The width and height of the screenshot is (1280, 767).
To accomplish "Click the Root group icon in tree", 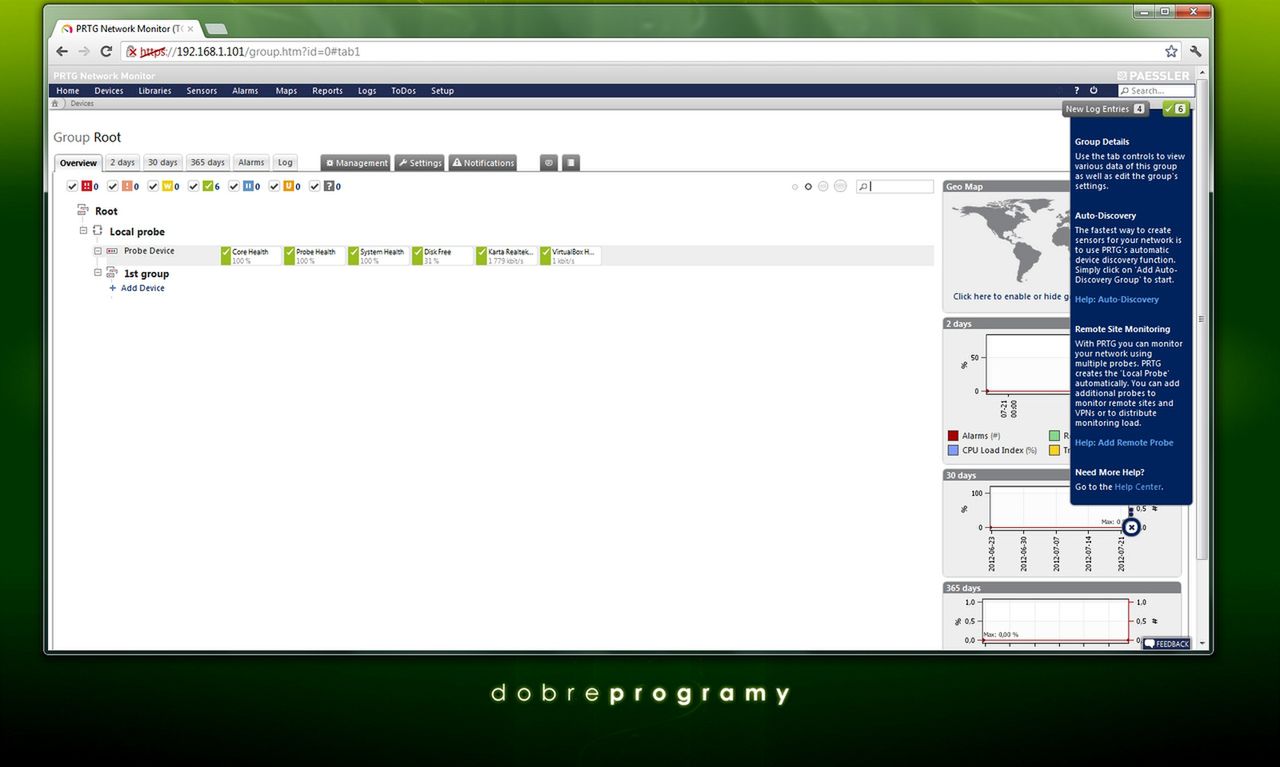I will coord(83,211).
